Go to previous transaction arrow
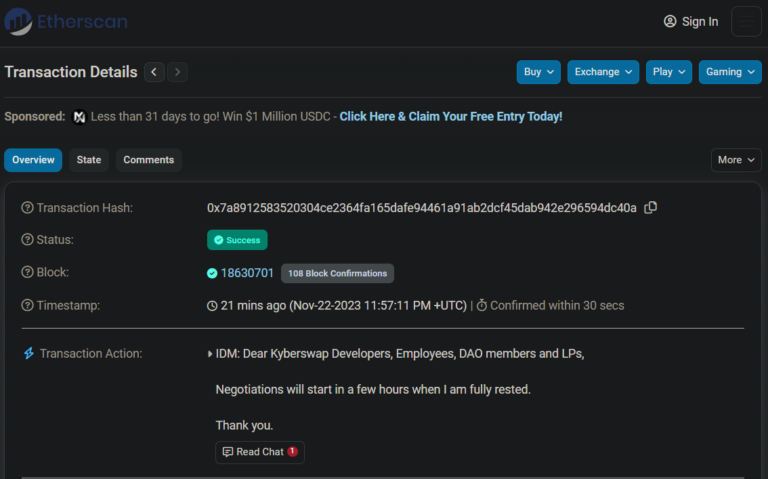This screenshot has width=768, height=479. (x=154, y=72)
